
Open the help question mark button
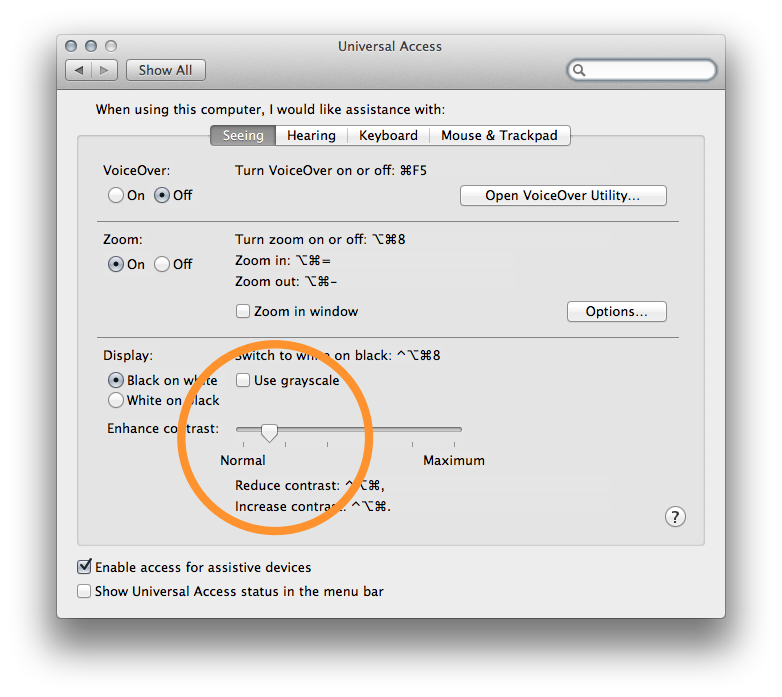point(675,516)
